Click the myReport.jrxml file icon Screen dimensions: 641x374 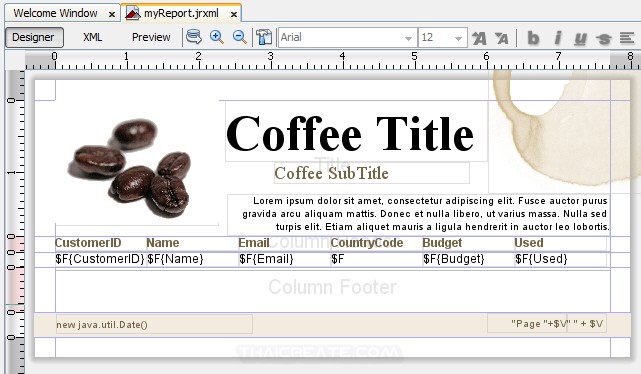(132, 13)
